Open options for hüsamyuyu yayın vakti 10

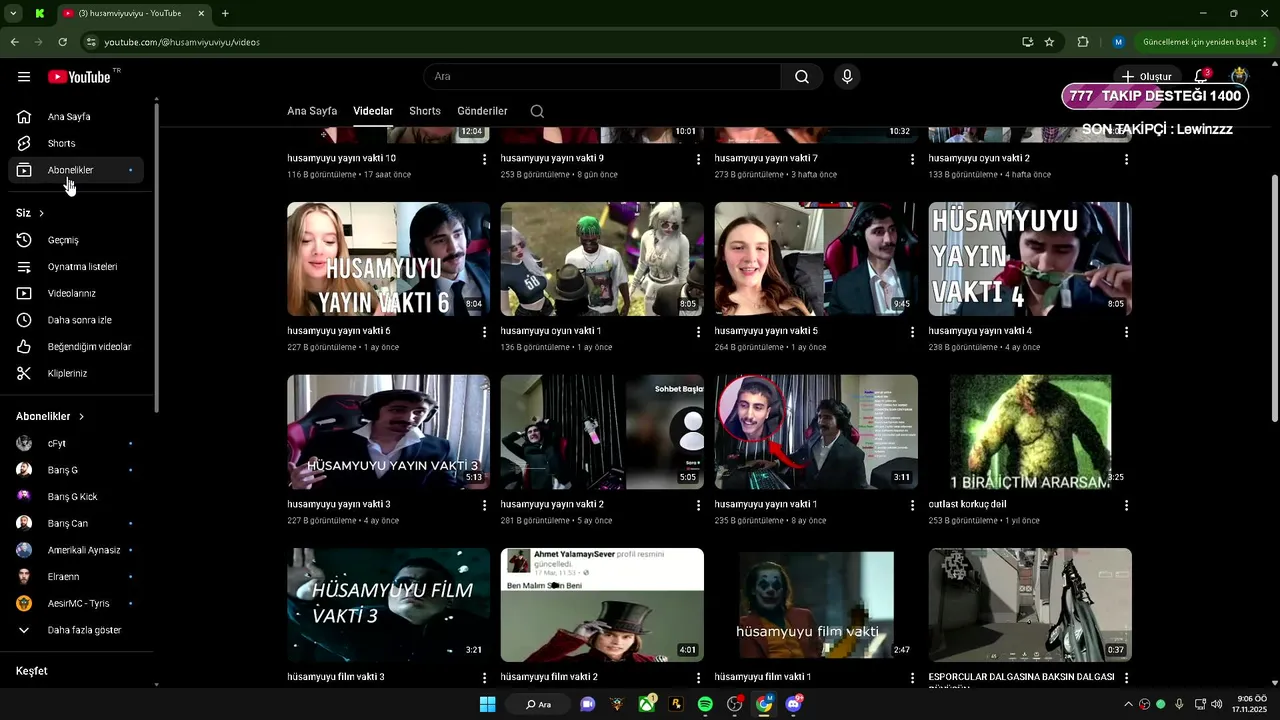pyautogui.click(x=485, y=159)
